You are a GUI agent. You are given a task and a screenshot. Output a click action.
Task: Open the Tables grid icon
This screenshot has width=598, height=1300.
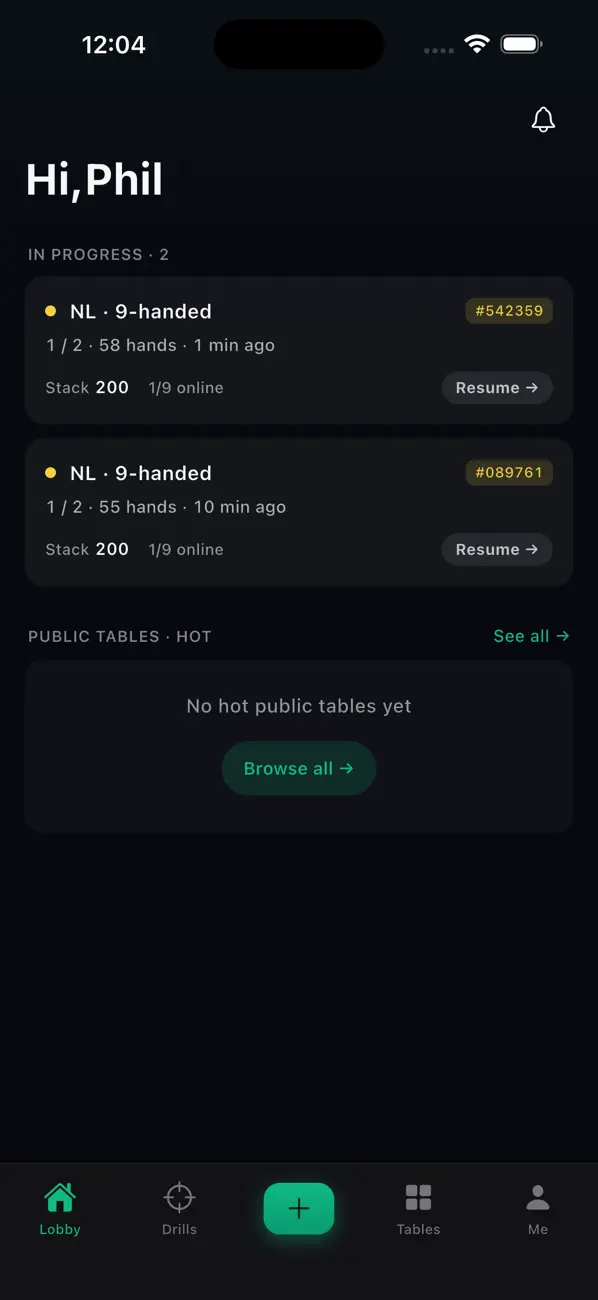pyautogui.click(x=418, y=1197)
